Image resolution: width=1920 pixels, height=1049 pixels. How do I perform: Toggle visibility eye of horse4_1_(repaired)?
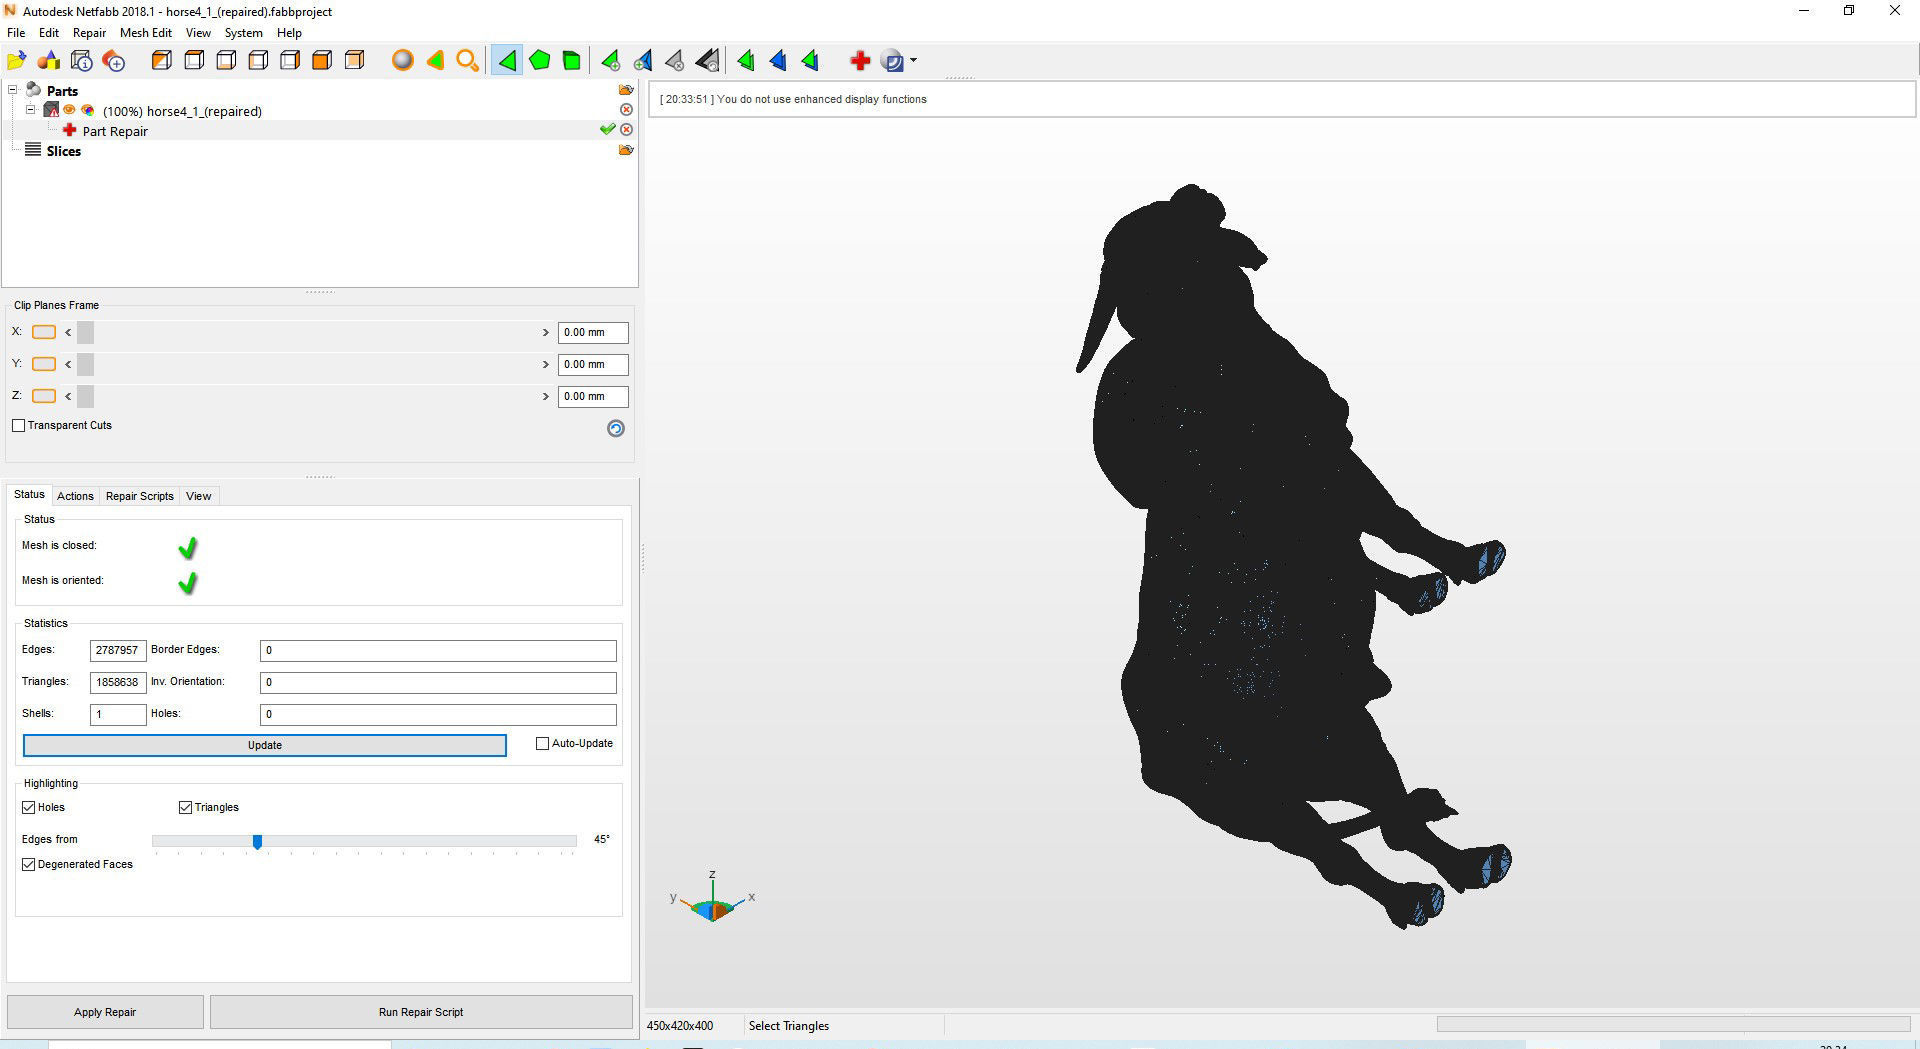point(70,110)
